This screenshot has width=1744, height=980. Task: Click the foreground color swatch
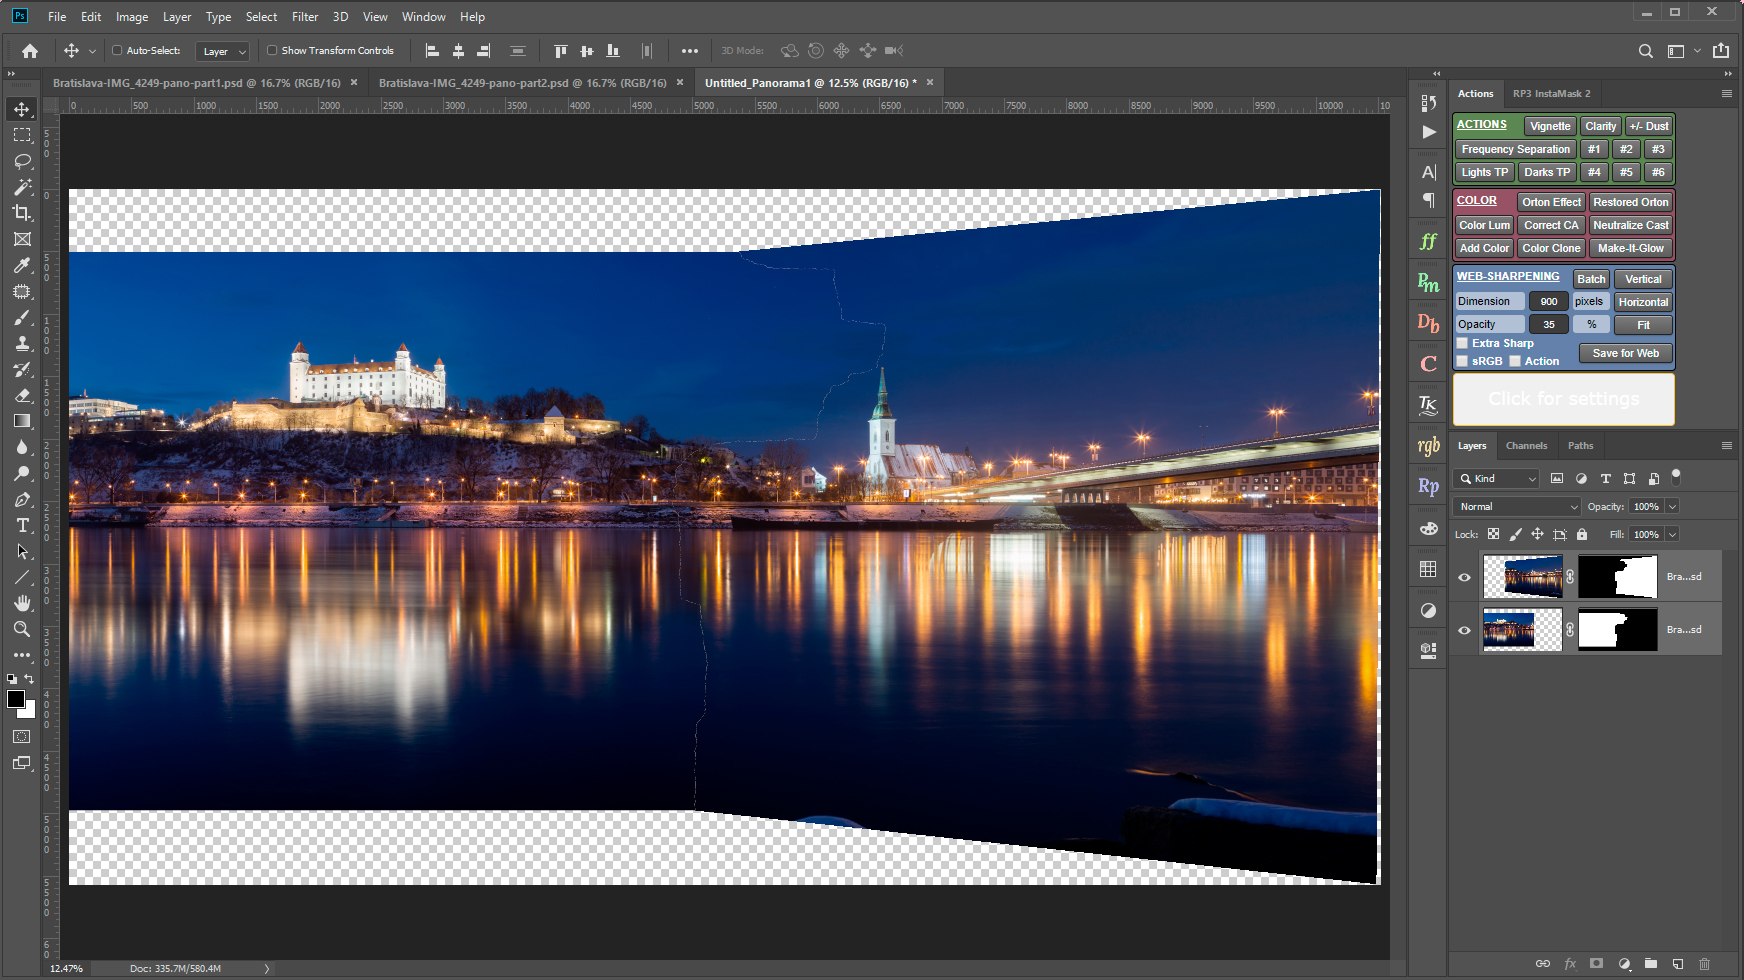click(16, 699)
